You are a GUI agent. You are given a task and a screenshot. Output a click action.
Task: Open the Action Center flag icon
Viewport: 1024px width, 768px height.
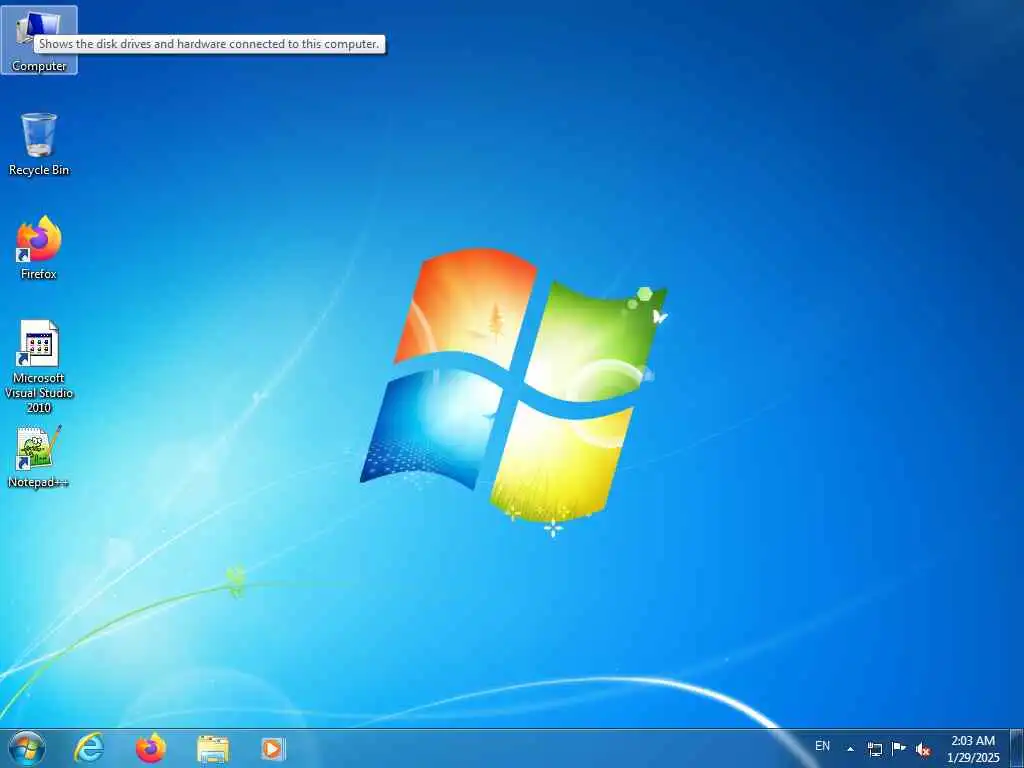(x=899, y=749)
